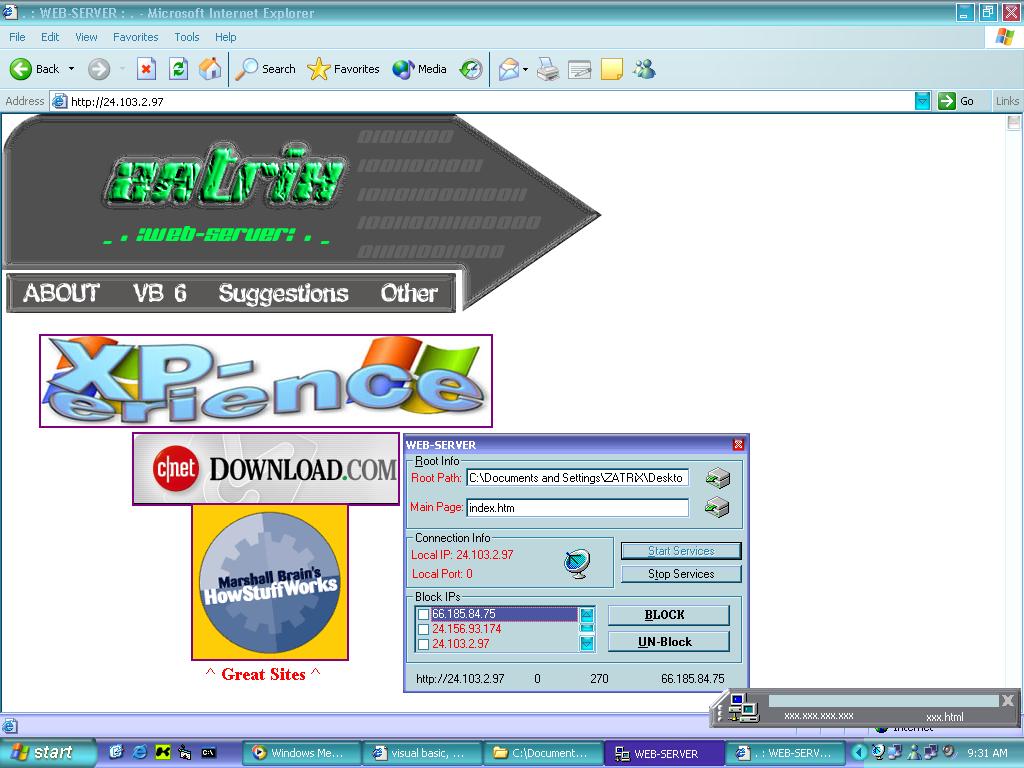Open the Messenger people icon
The width and height of the screenshot is (1024, 768).
click(x=644, y=69)
